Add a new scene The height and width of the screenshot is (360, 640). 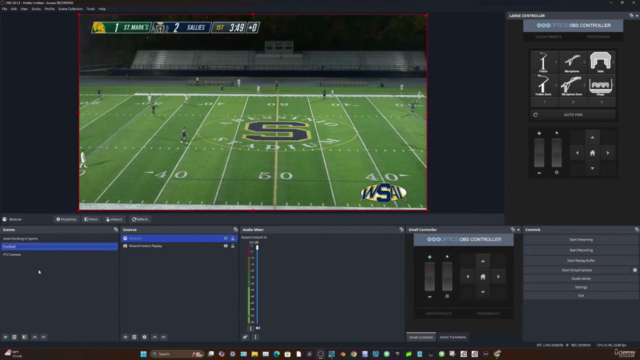pos(5,337)
